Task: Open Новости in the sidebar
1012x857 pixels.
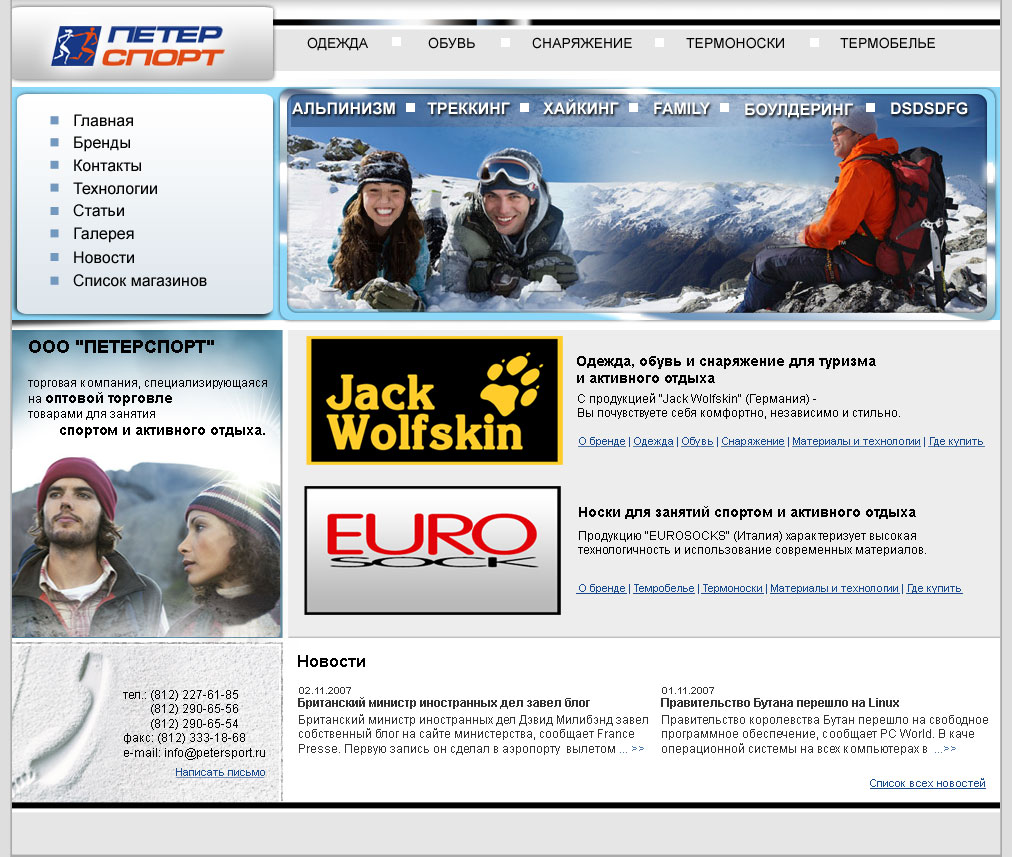Action: point(104,257)
